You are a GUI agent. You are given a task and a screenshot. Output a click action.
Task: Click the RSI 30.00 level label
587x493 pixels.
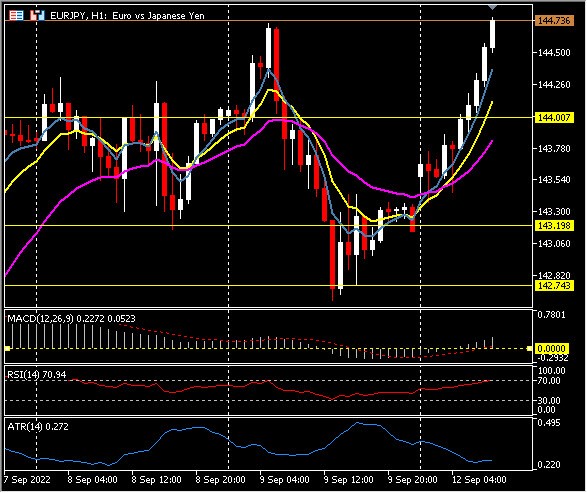click(549, 401)
